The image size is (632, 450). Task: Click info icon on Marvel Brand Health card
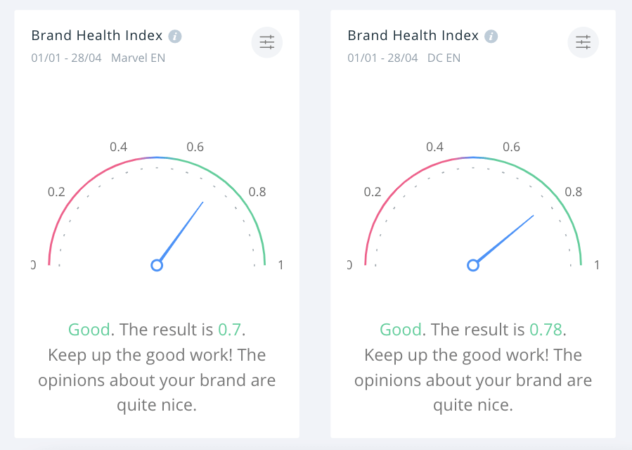175,36
